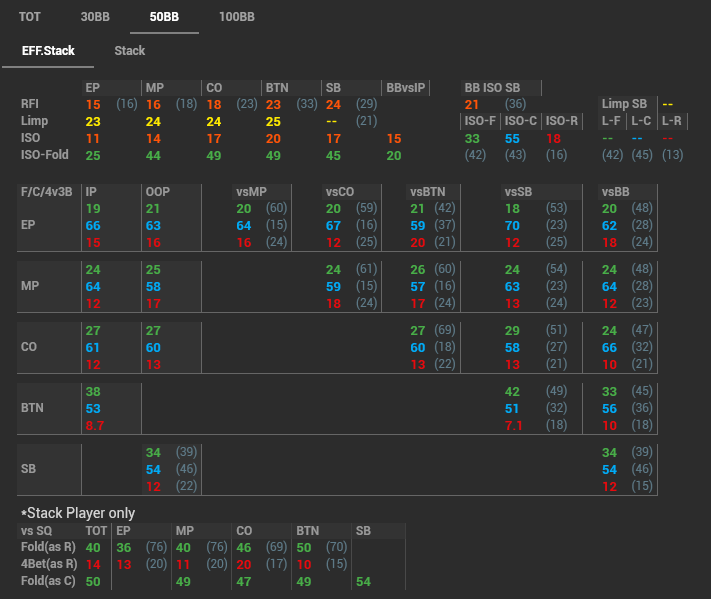Switch to the TOT tab
The image size is (711, 599).
click(x=29, y=17)
